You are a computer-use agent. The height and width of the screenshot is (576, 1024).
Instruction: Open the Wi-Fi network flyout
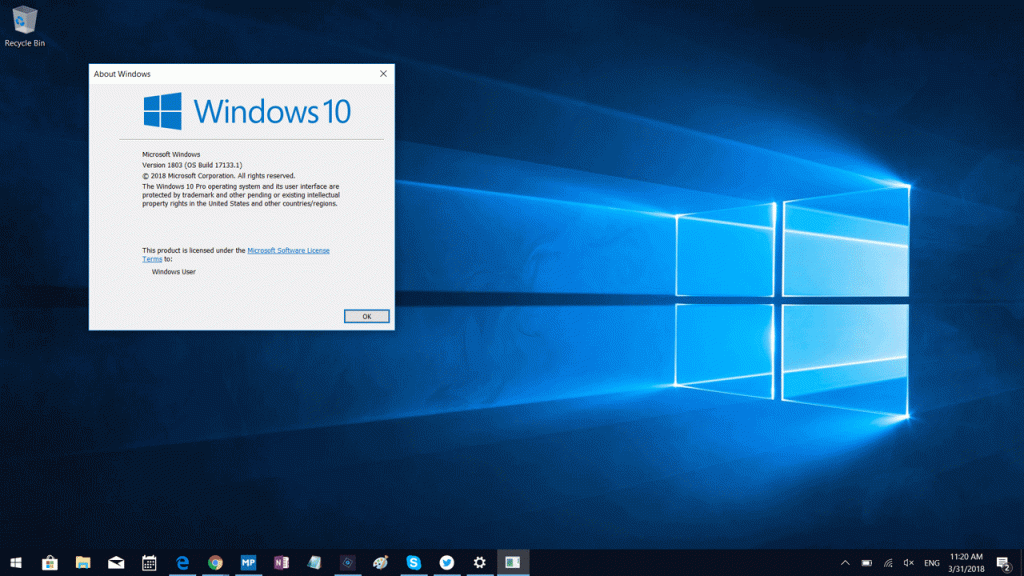pyautogui.click(x=887, y=562)
